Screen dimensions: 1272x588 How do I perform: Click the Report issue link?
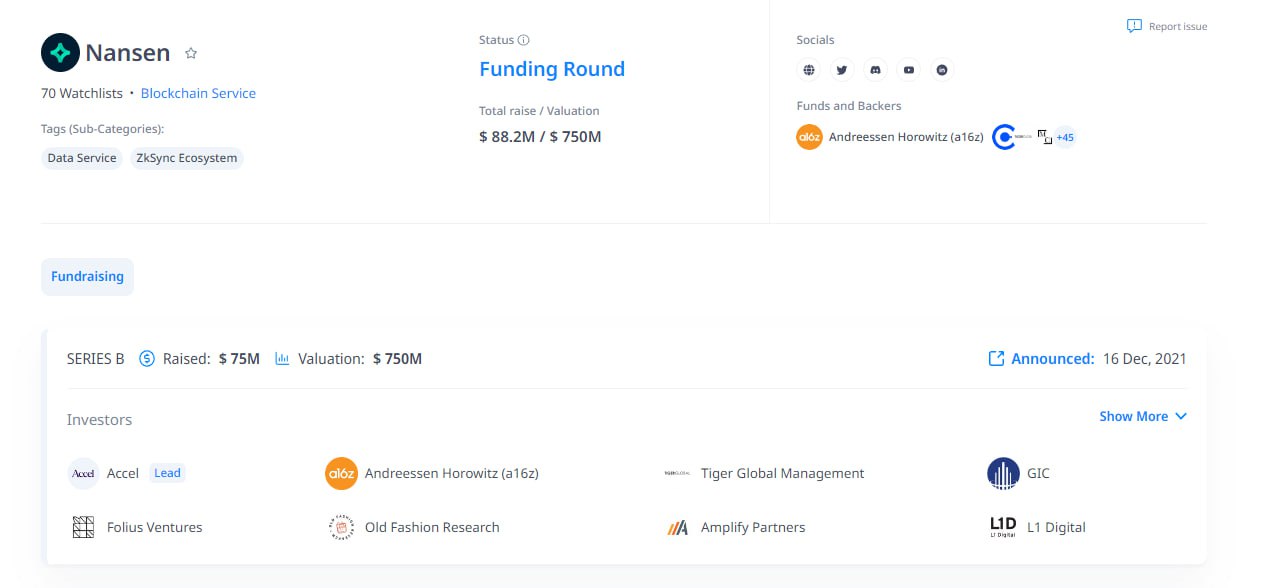tap(1167, 26)
